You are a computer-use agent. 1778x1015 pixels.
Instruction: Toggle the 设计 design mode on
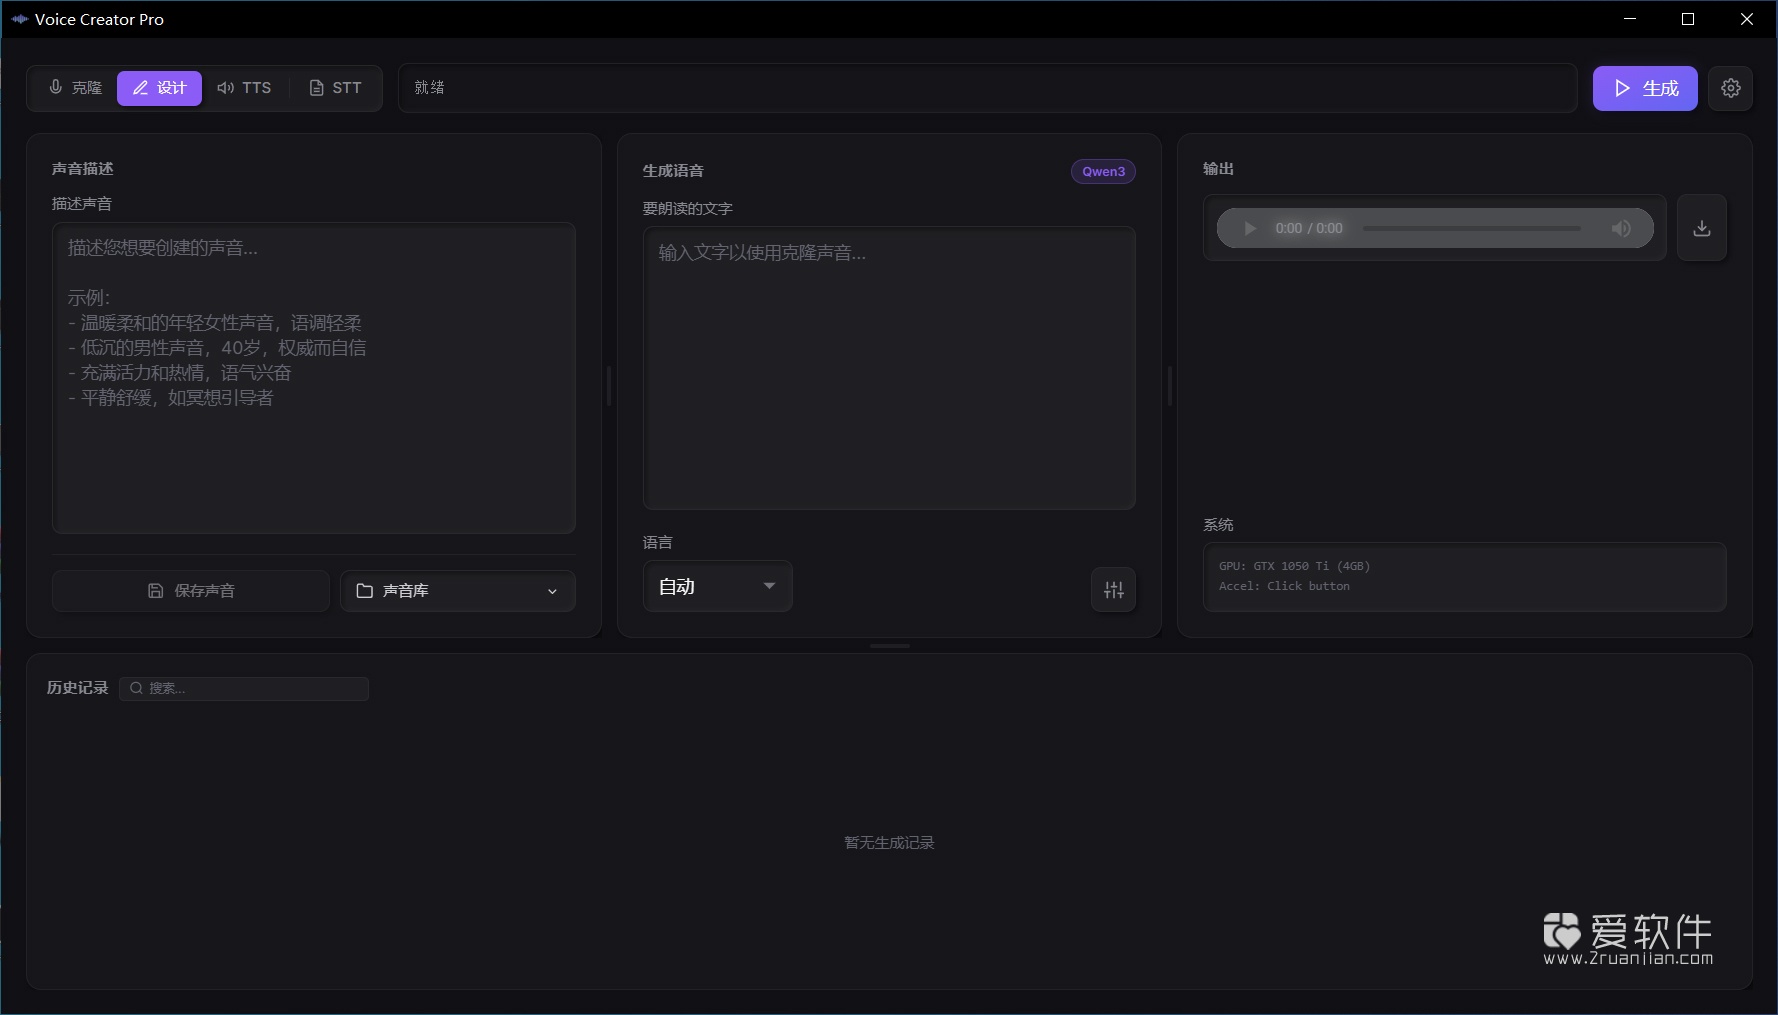pos(159,88)
